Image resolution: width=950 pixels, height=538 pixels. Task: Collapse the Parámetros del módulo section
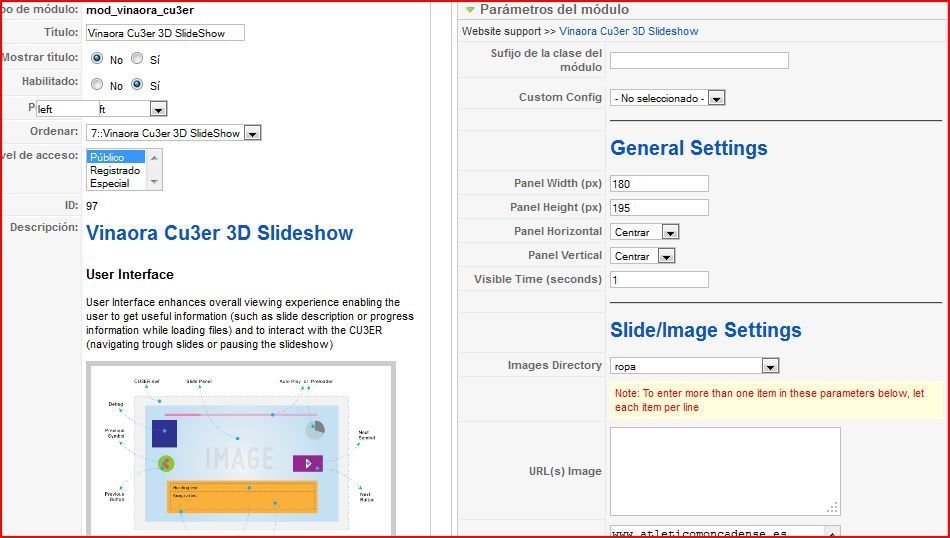tap(470, 10)
